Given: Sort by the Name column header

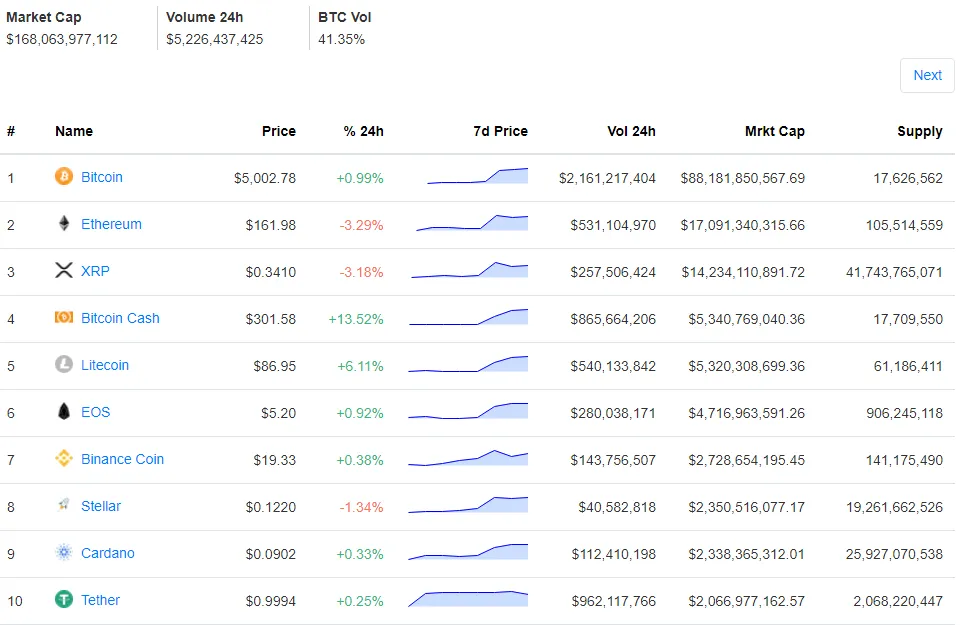Looking at the screenshot, I should coord(74,131).
